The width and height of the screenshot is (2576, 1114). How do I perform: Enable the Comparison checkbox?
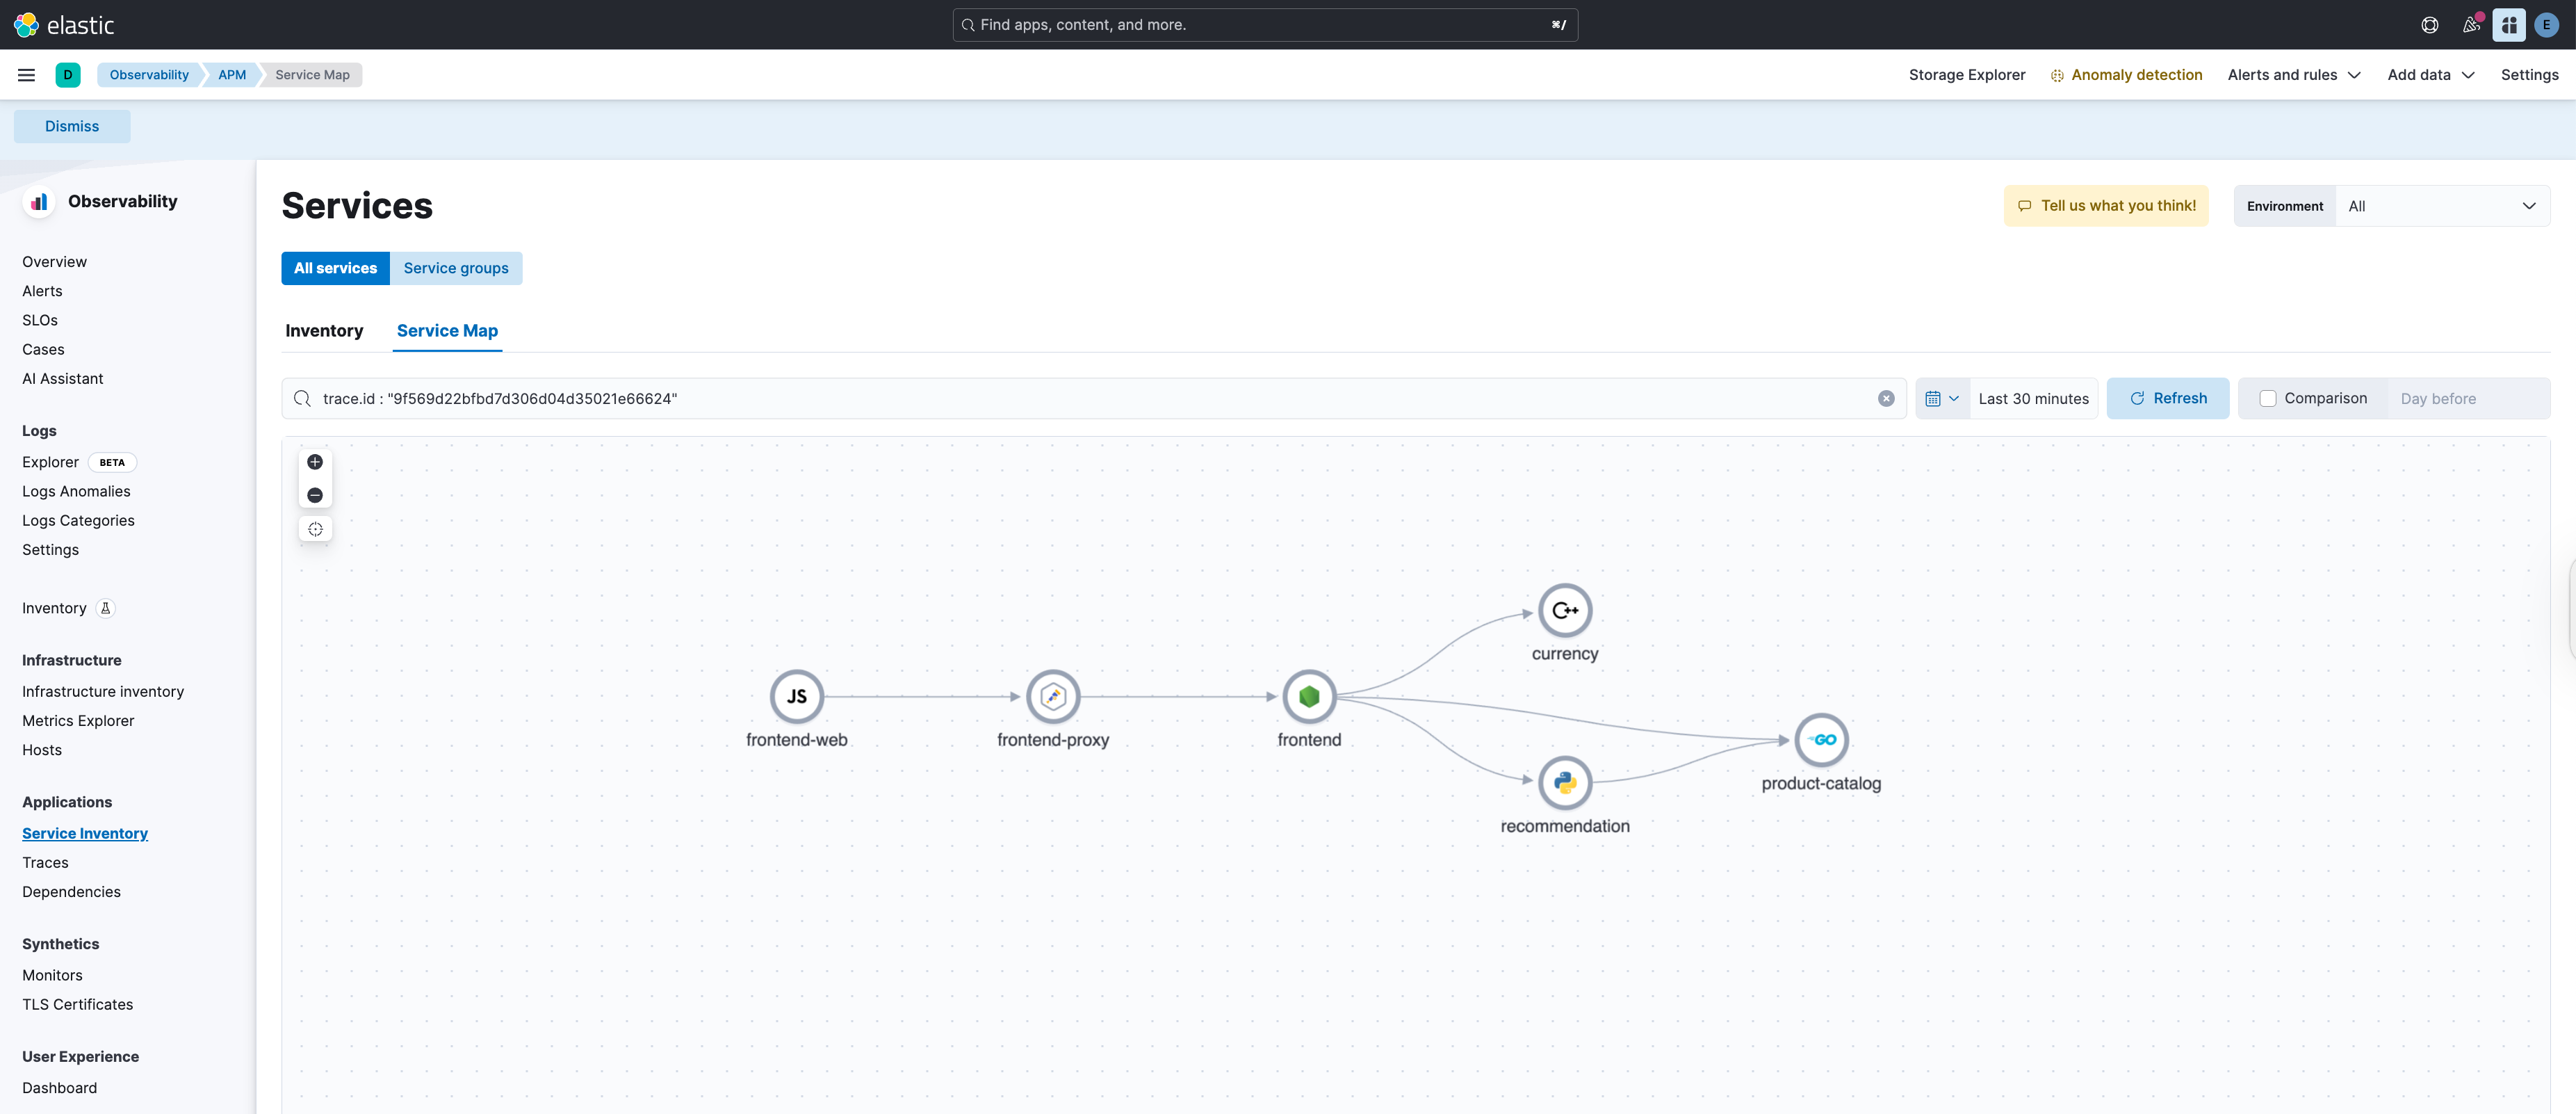(x=2267, y=399)
